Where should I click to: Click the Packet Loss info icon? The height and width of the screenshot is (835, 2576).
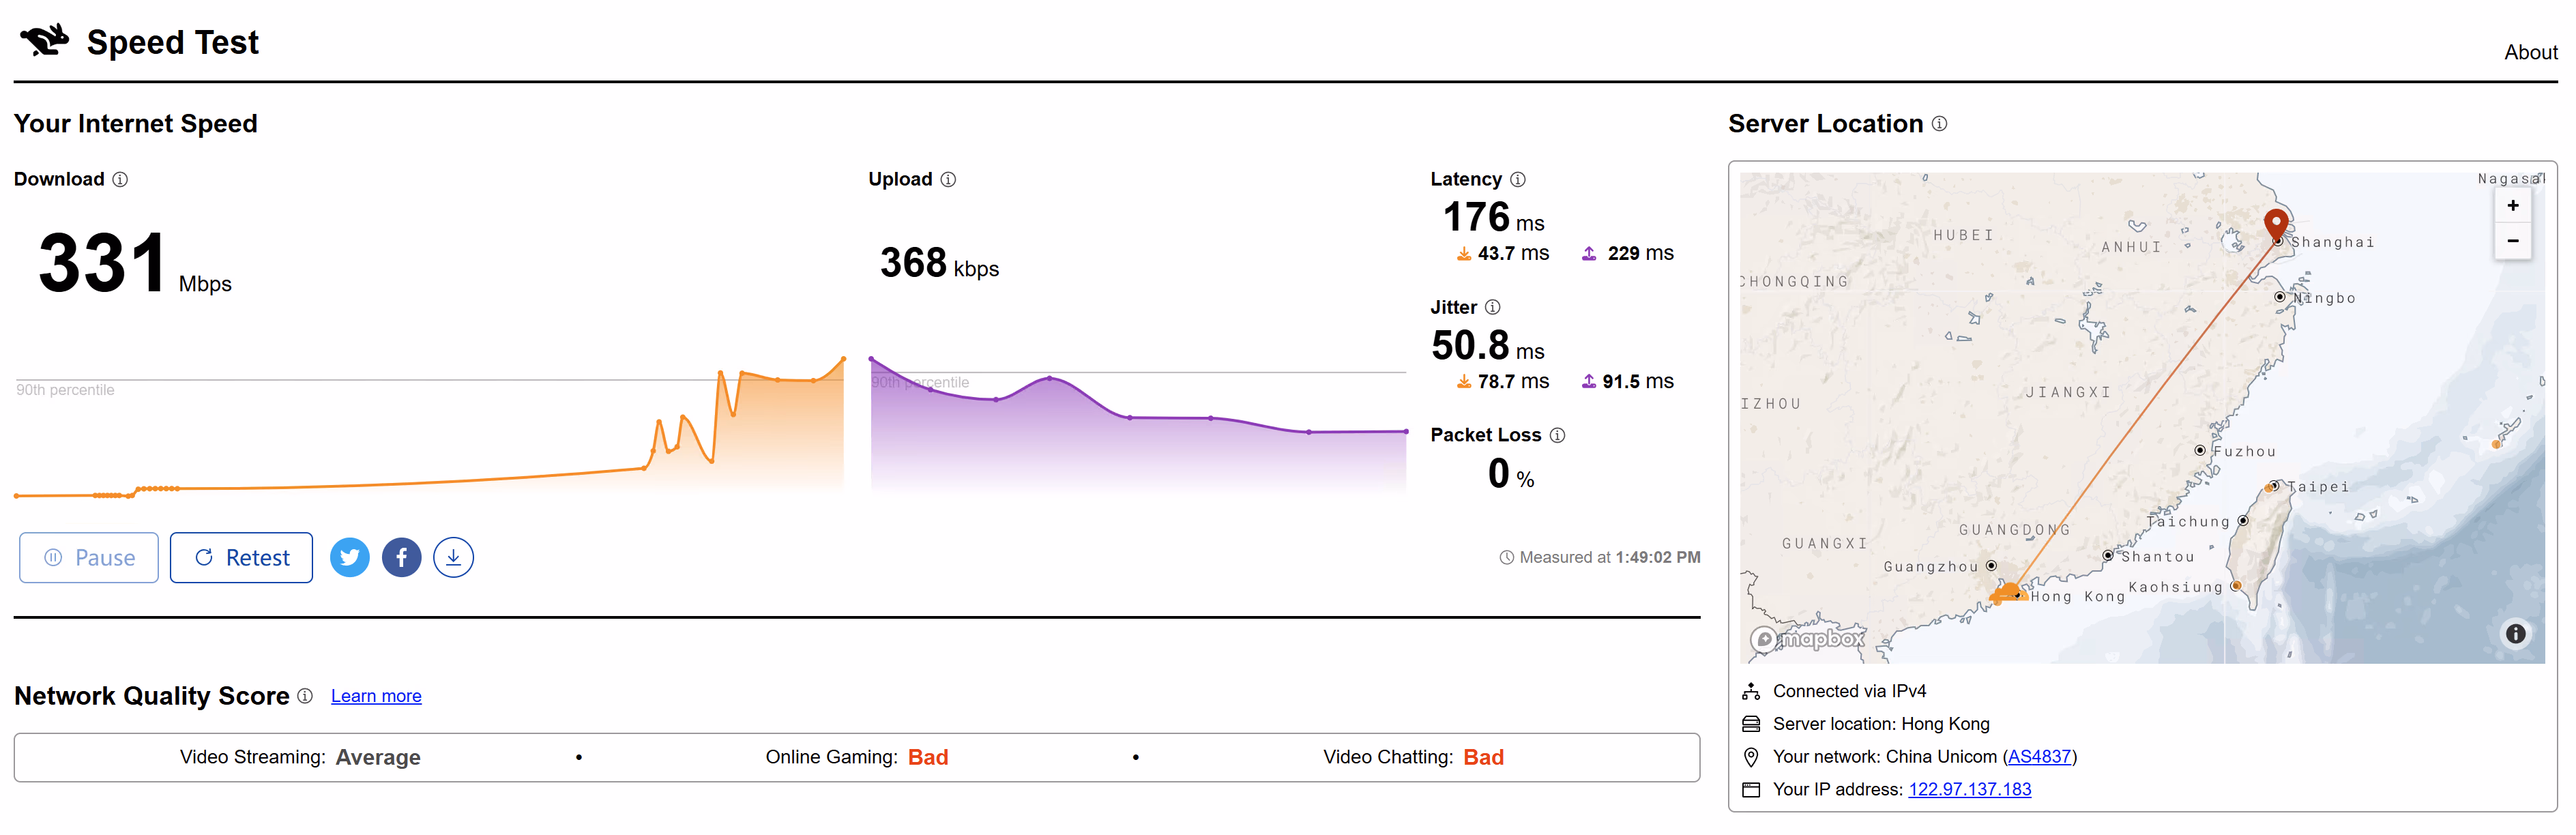point(1557,435)
